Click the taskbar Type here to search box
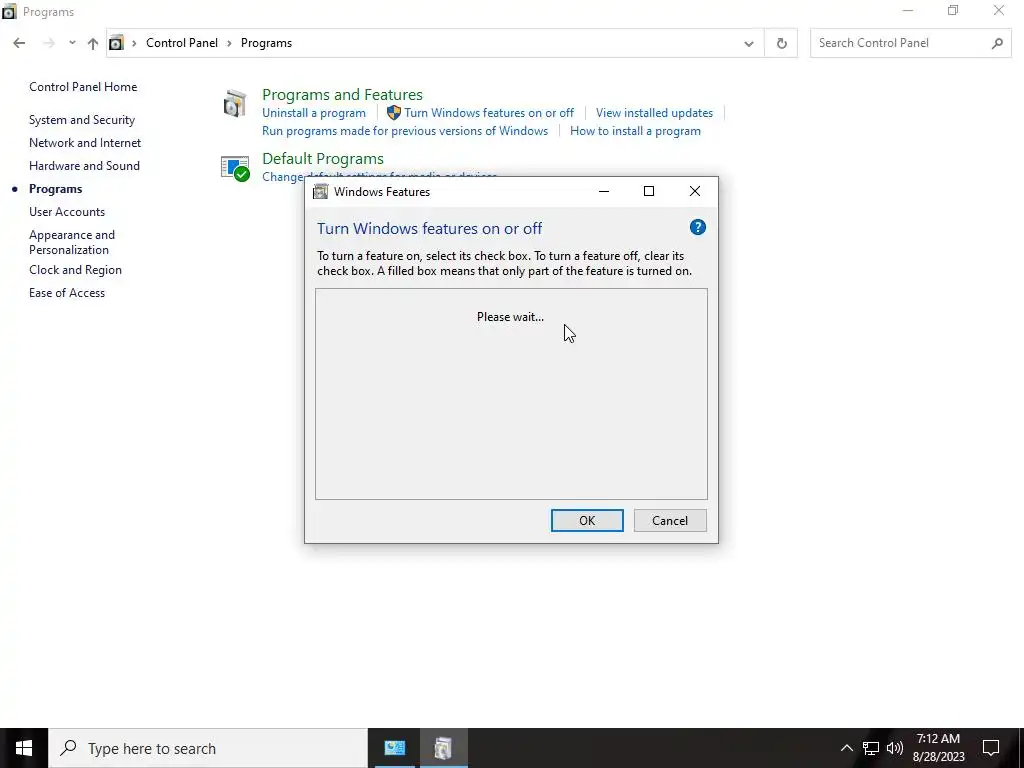This screenshot has width=1024, height=768. pyautogui.click(x=208, y=748)
